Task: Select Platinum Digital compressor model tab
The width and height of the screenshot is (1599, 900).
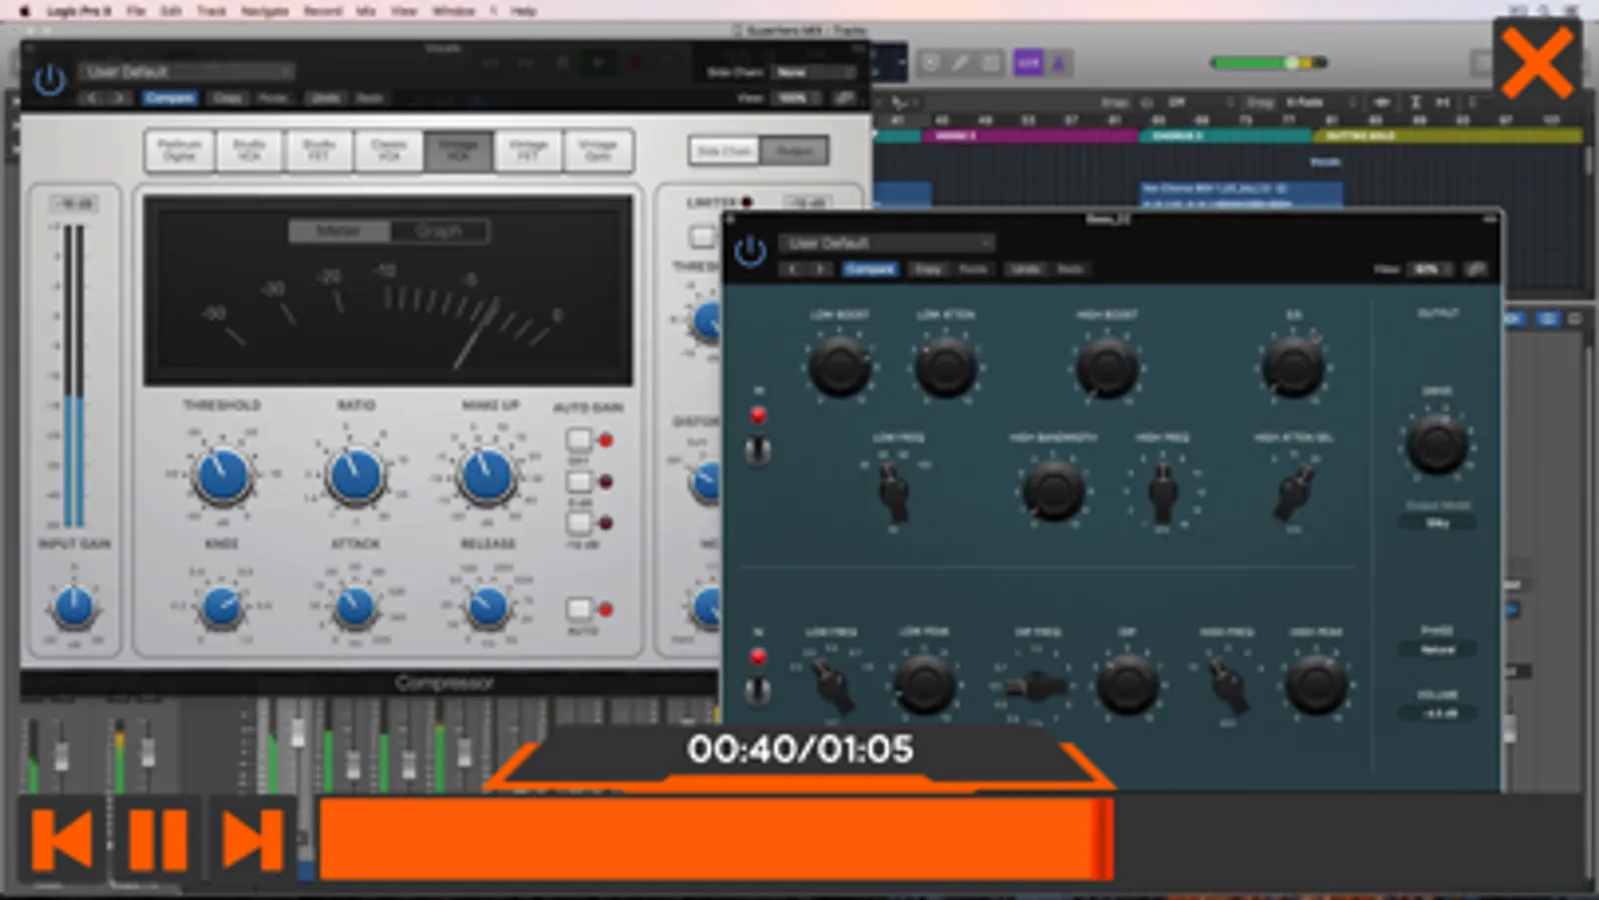Action: [179, 150]
